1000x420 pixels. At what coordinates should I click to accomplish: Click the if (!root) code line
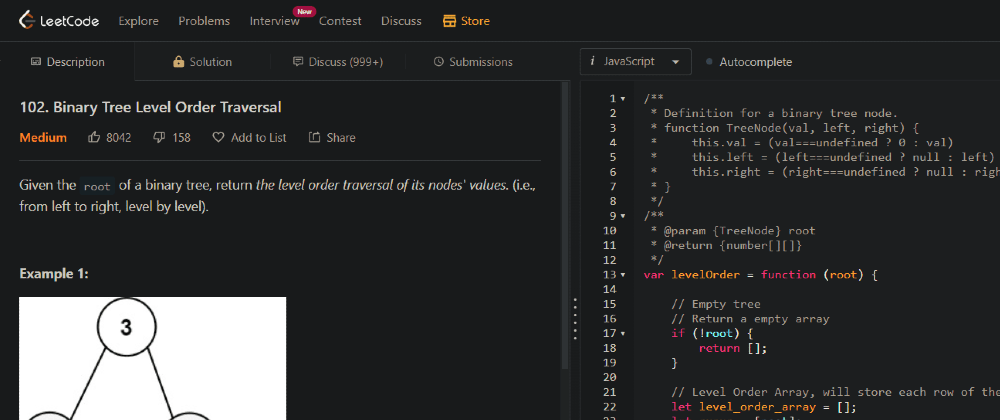(x=712, y=333)
